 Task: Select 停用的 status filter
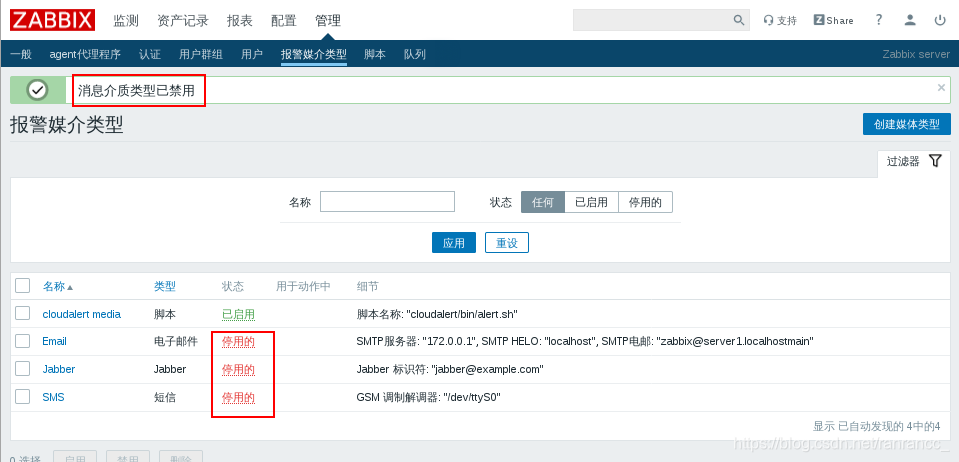tap(645, 202)
